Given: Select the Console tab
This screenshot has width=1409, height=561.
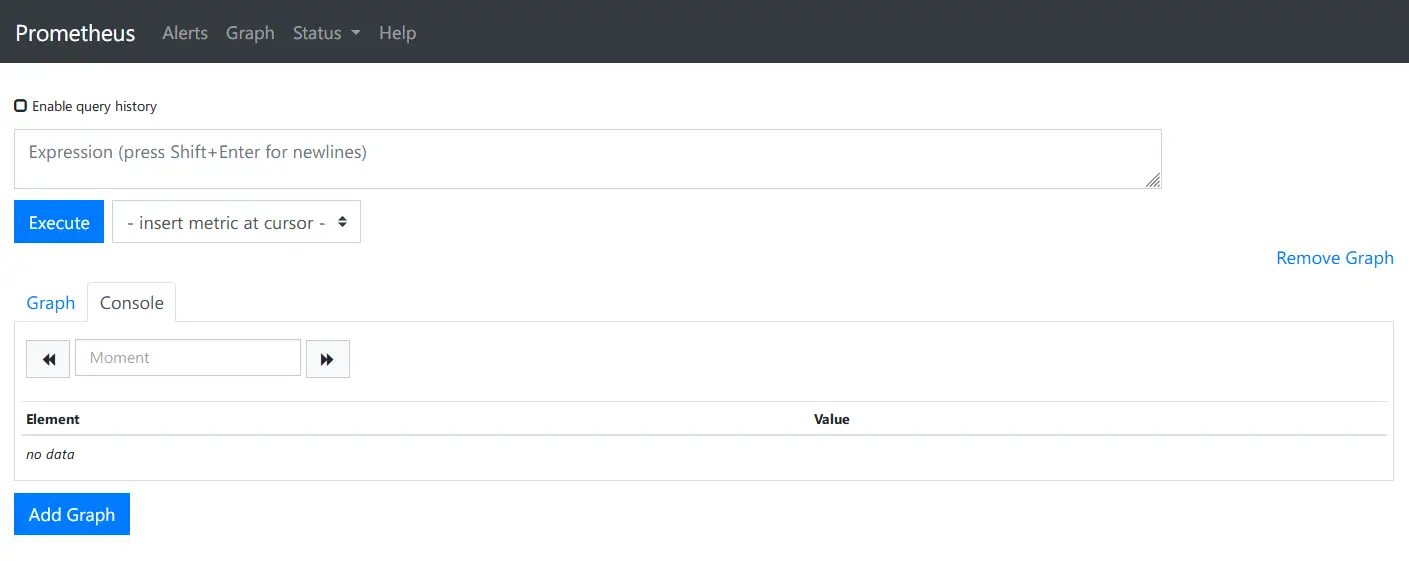Looking at the screenshot, I should [x=132, y=303].
